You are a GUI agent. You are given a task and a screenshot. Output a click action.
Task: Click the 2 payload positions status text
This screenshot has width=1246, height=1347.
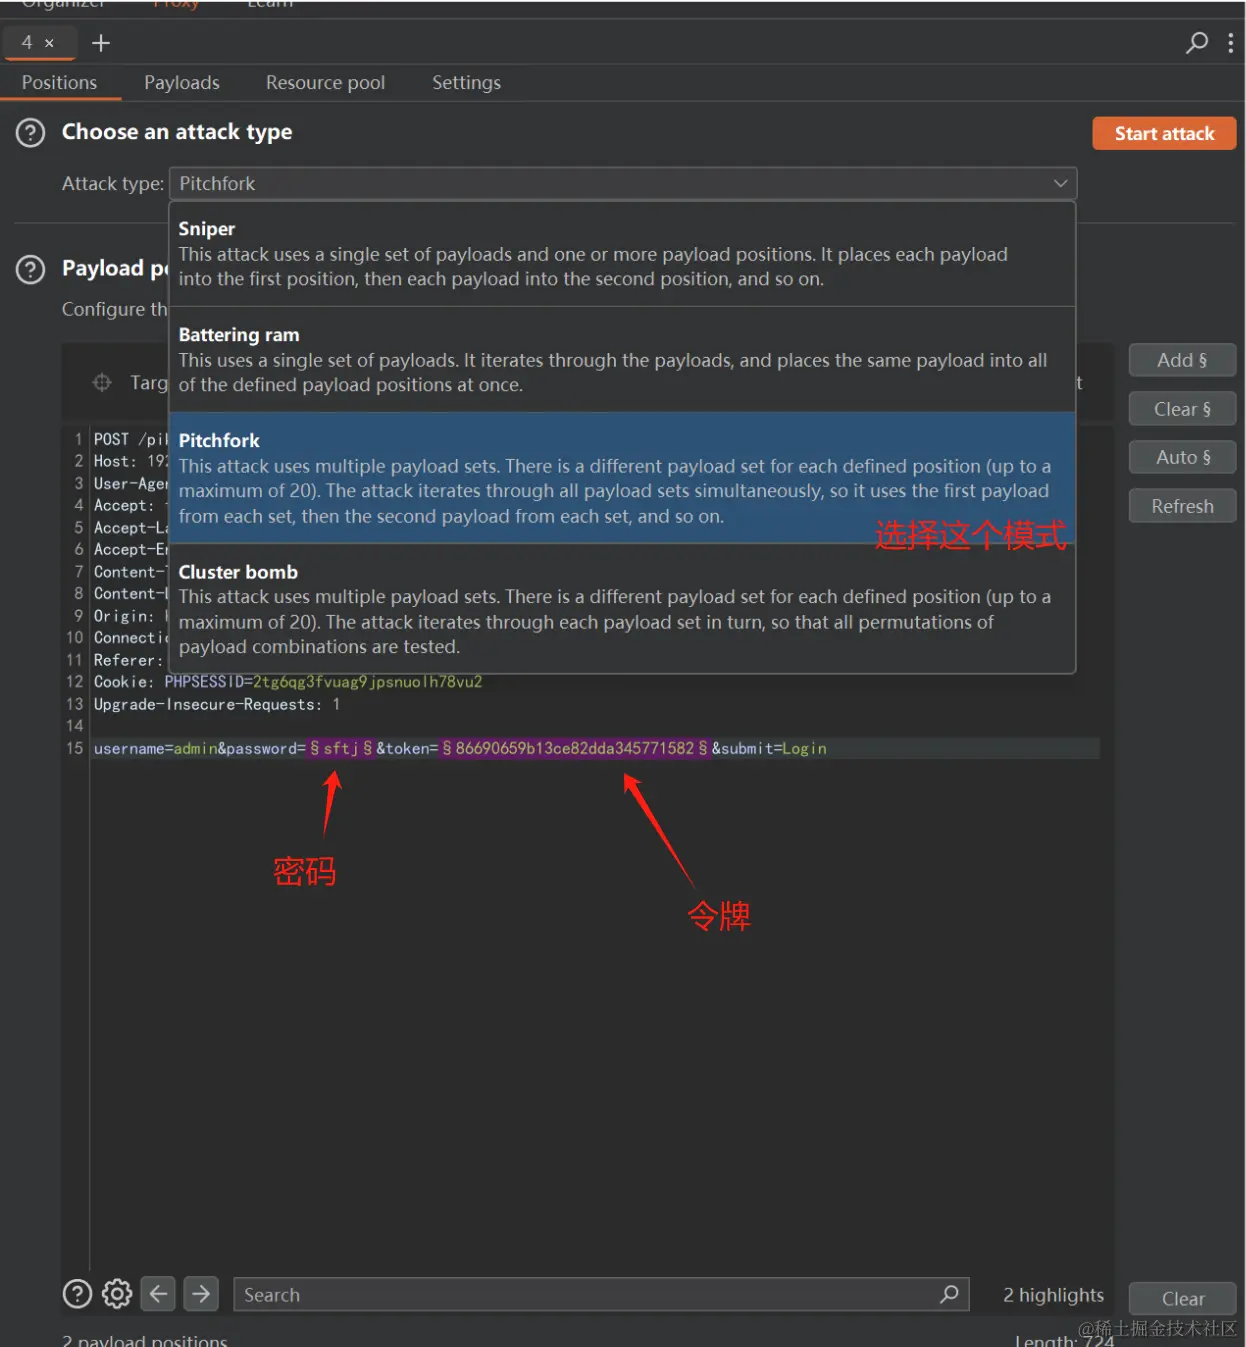pos(145,1340)
